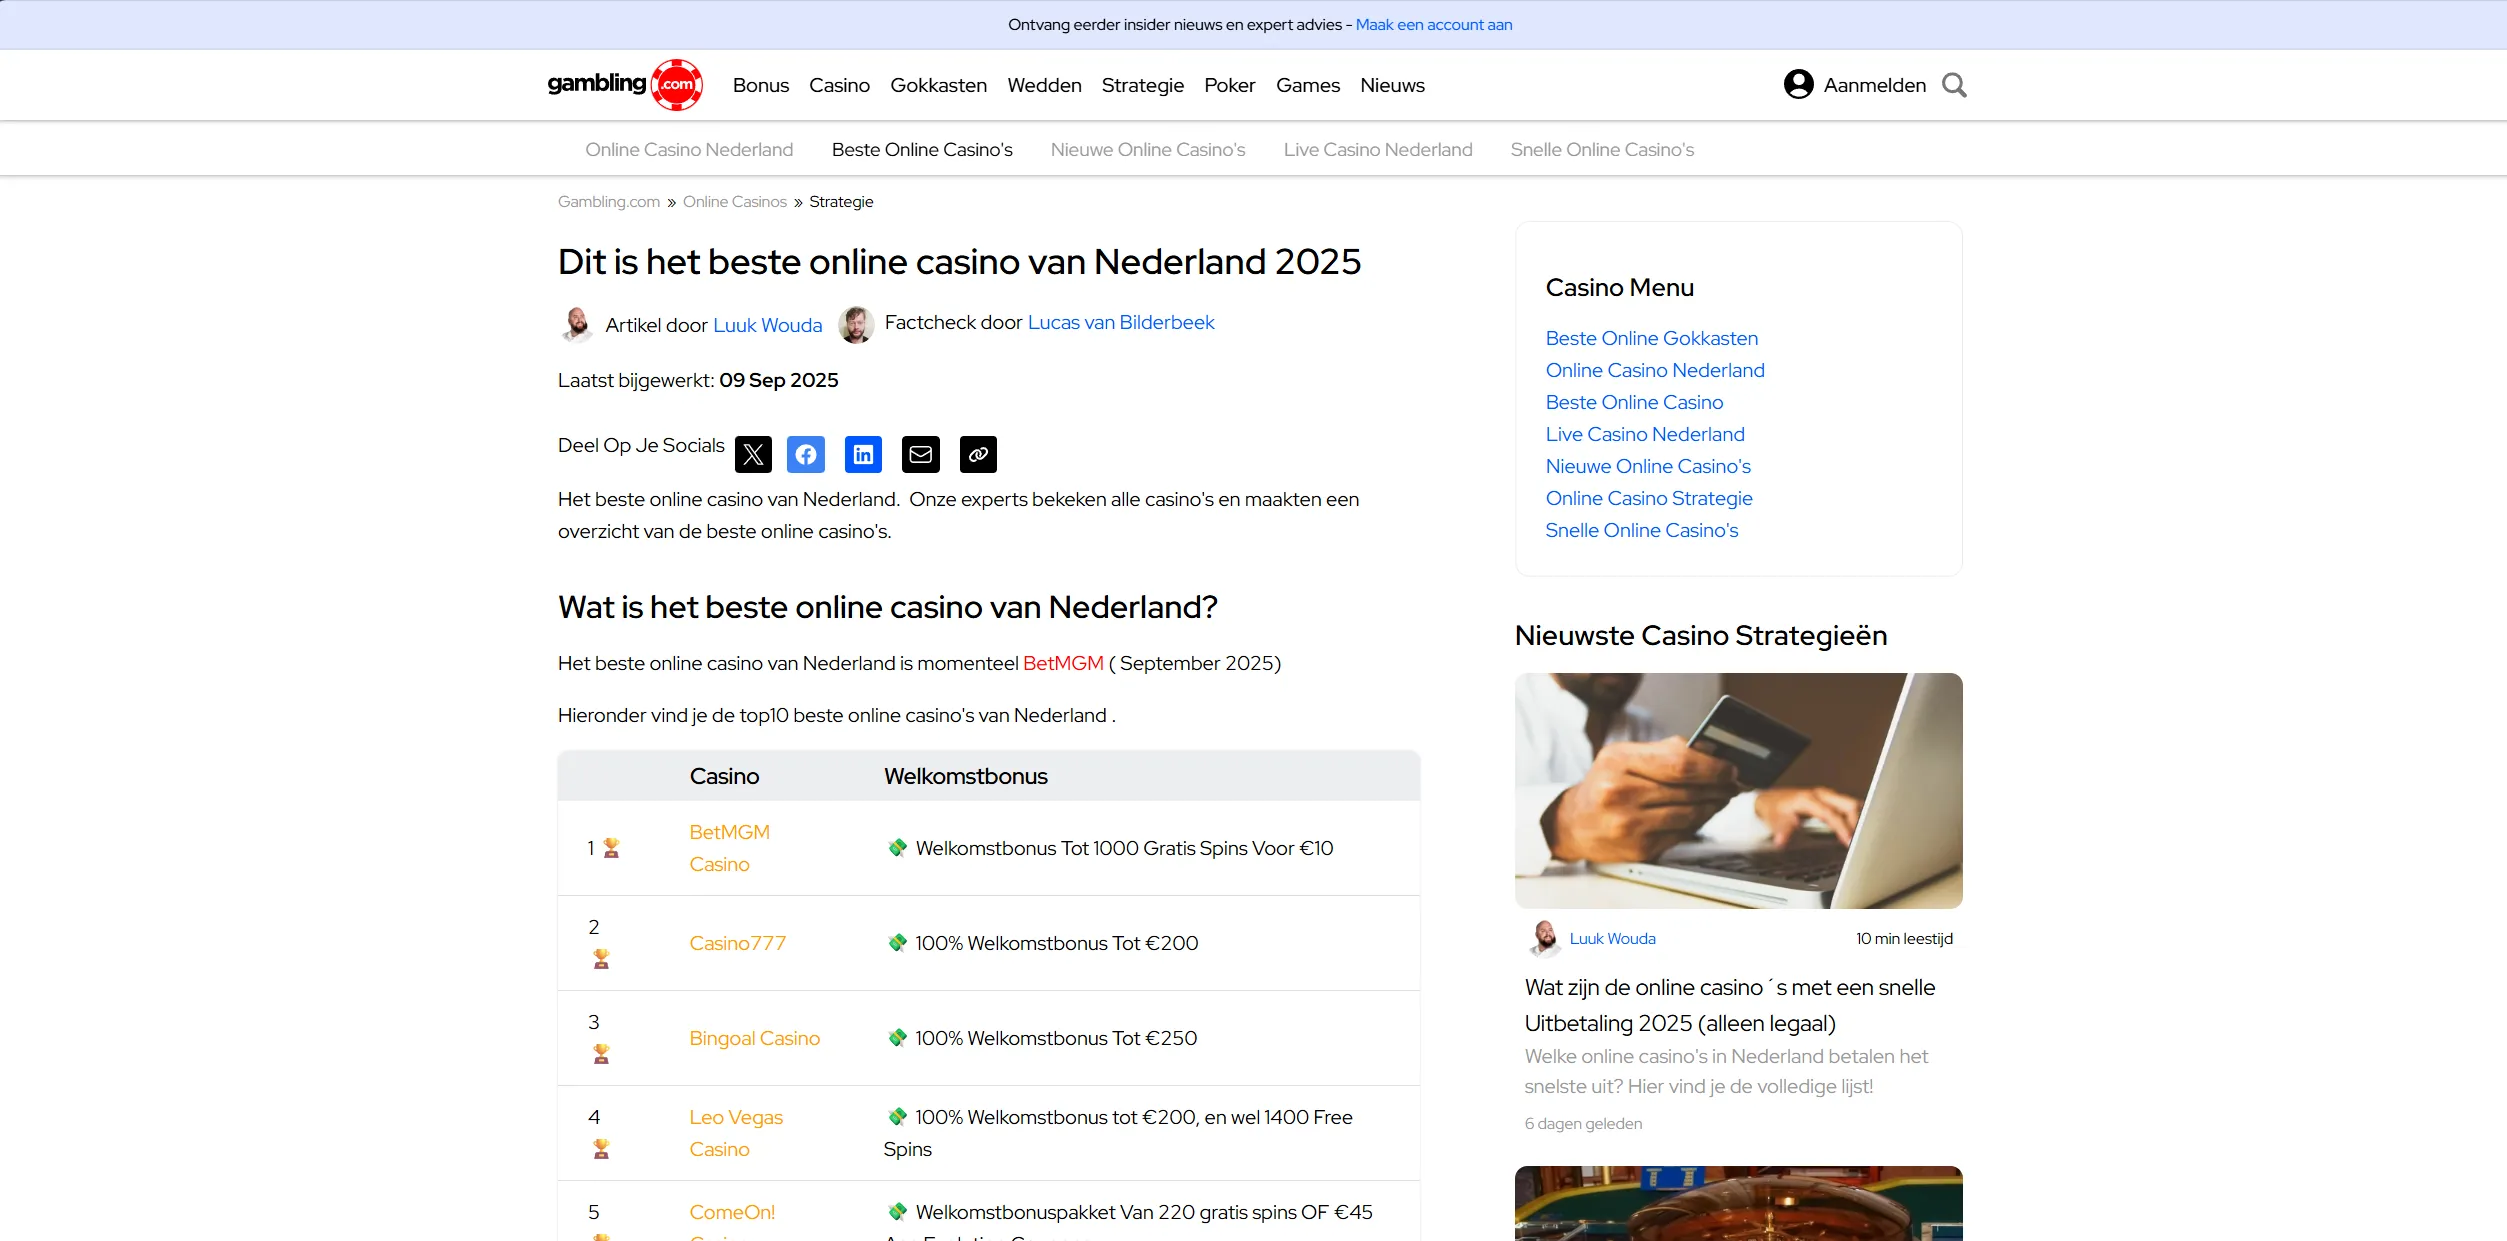Viewport: 2507px width, 1241px height.
Task: Share article on X (Twitter)
Action: point(753,454)
